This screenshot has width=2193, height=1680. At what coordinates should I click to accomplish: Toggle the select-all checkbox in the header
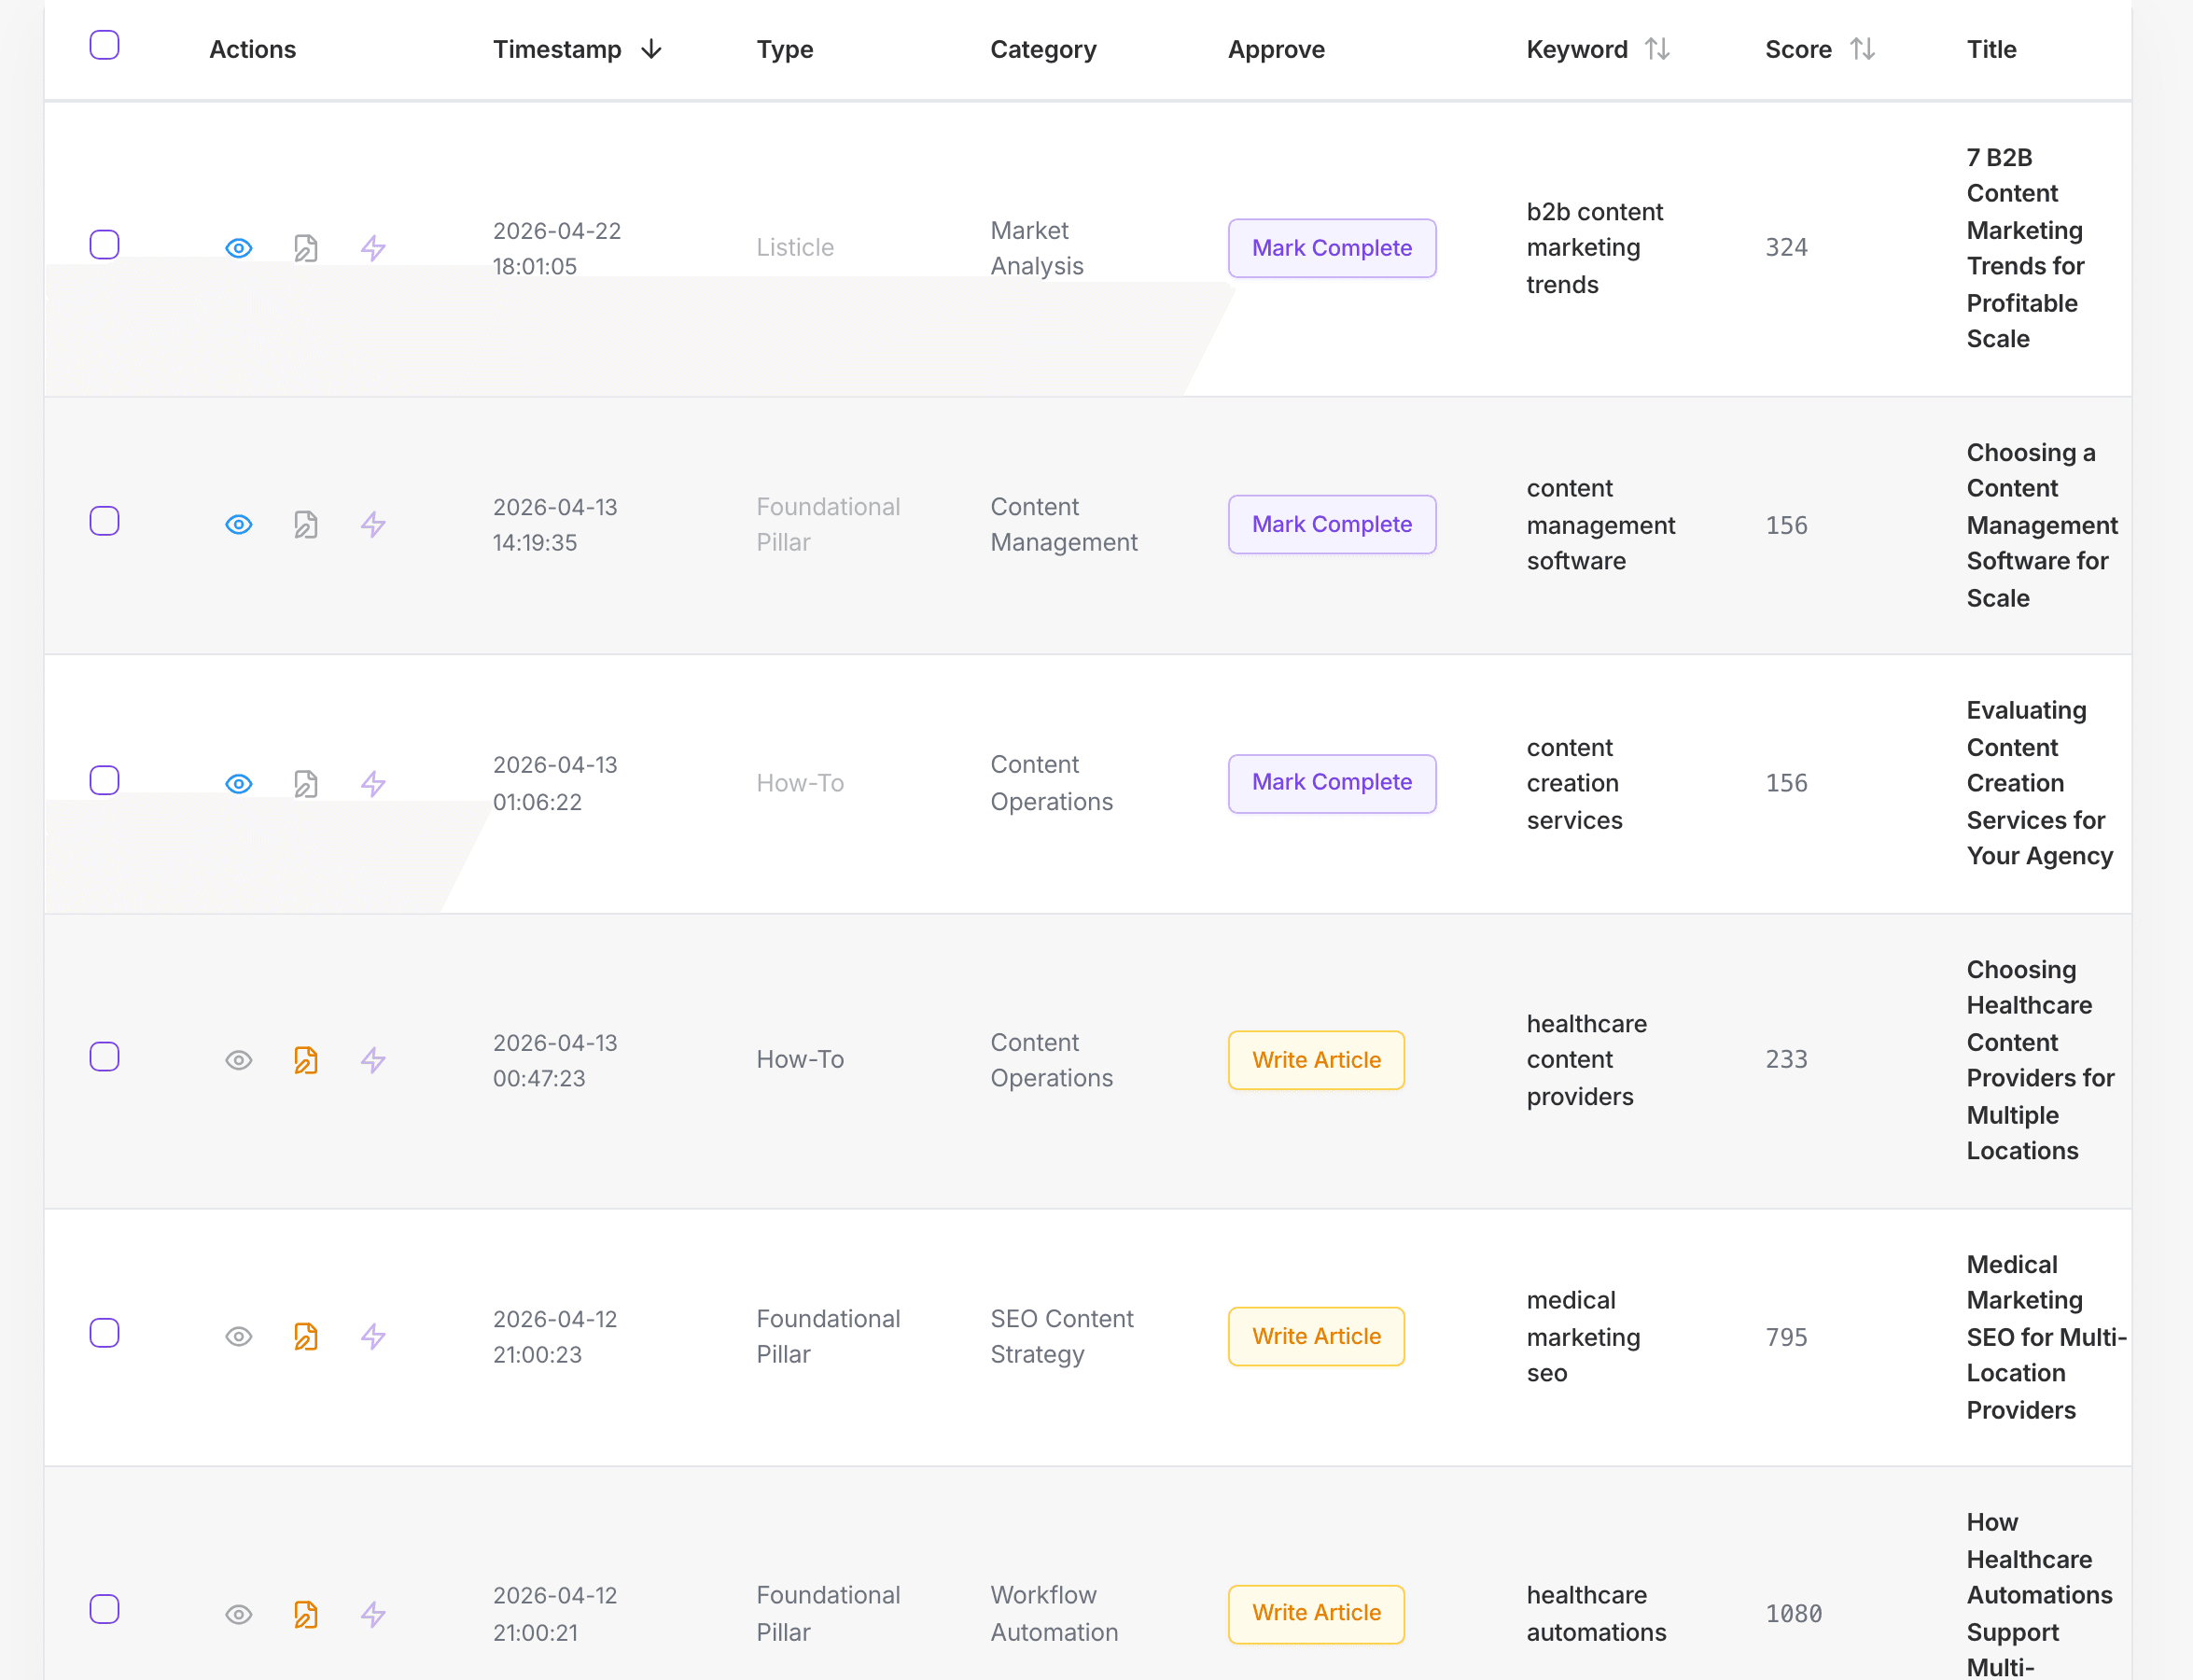point(104,44)
